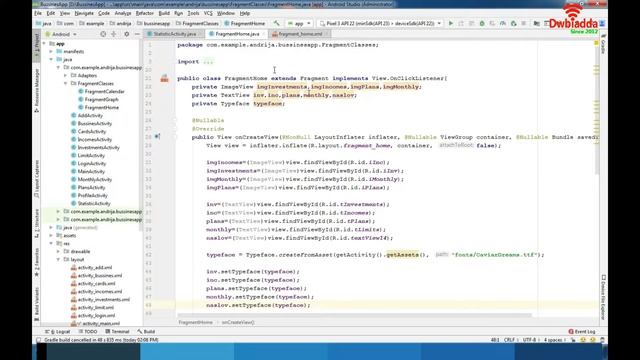
Task: Open Build Variants side tab
Action: [36, 304]
